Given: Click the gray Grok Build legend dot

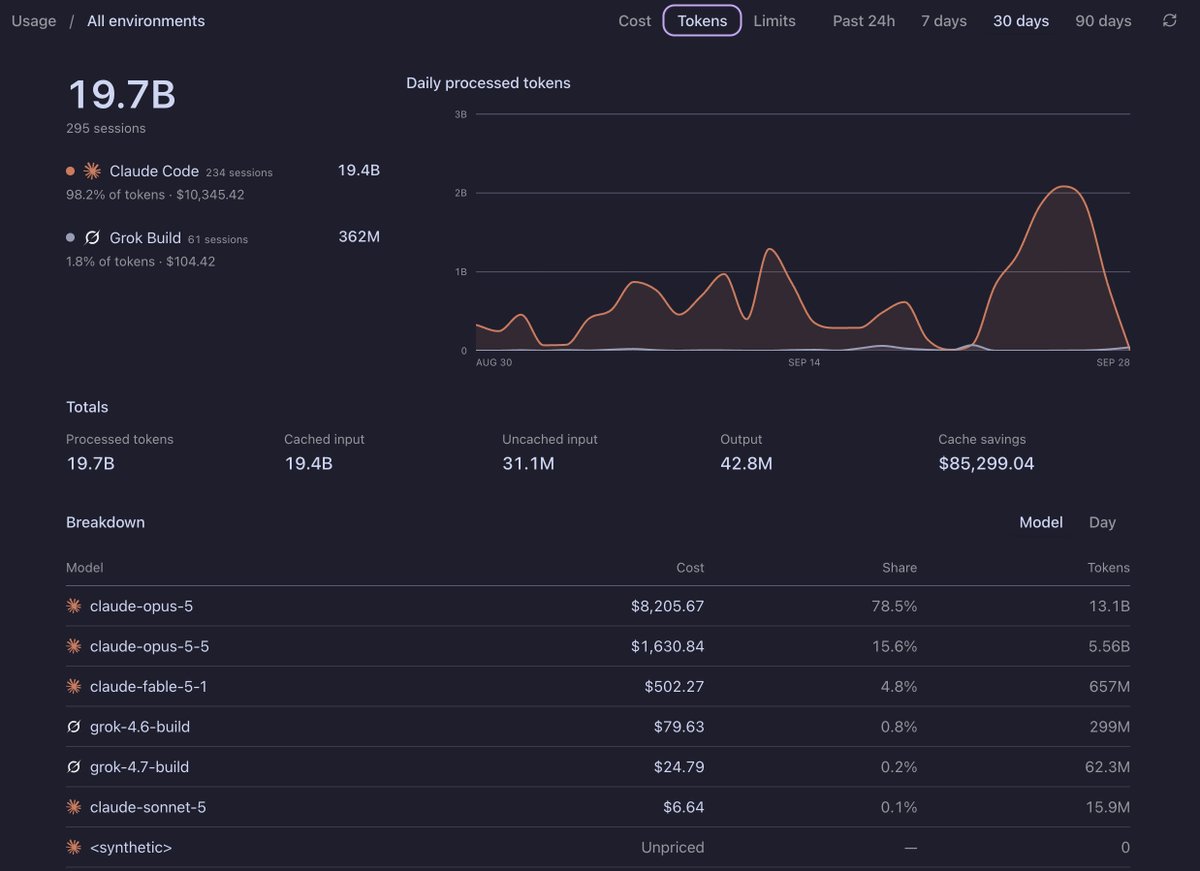Looking at the screenshot, I should (70, 238).
